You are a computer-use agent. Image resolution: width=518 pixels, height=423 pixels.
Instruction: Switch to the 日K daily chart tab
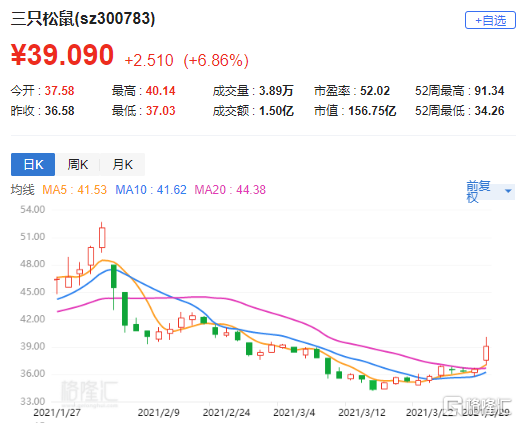pyautogui.click(x=33, y=164)
